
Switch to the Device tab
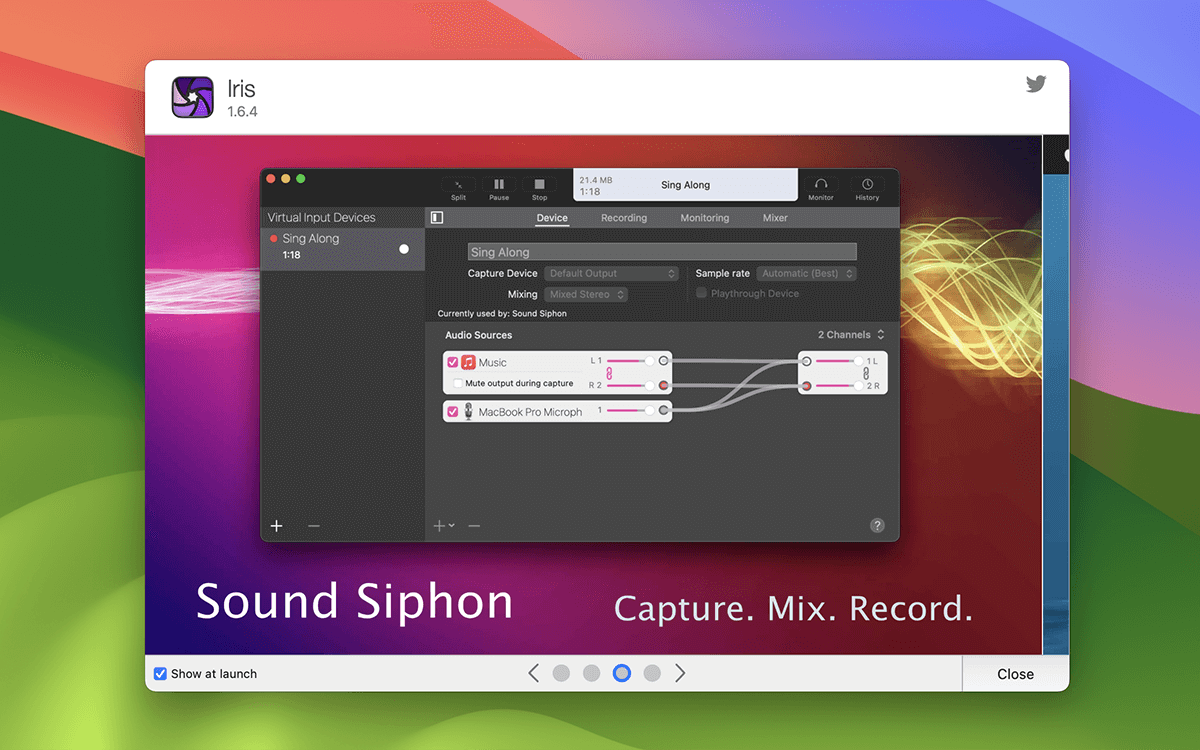point(552,218)
